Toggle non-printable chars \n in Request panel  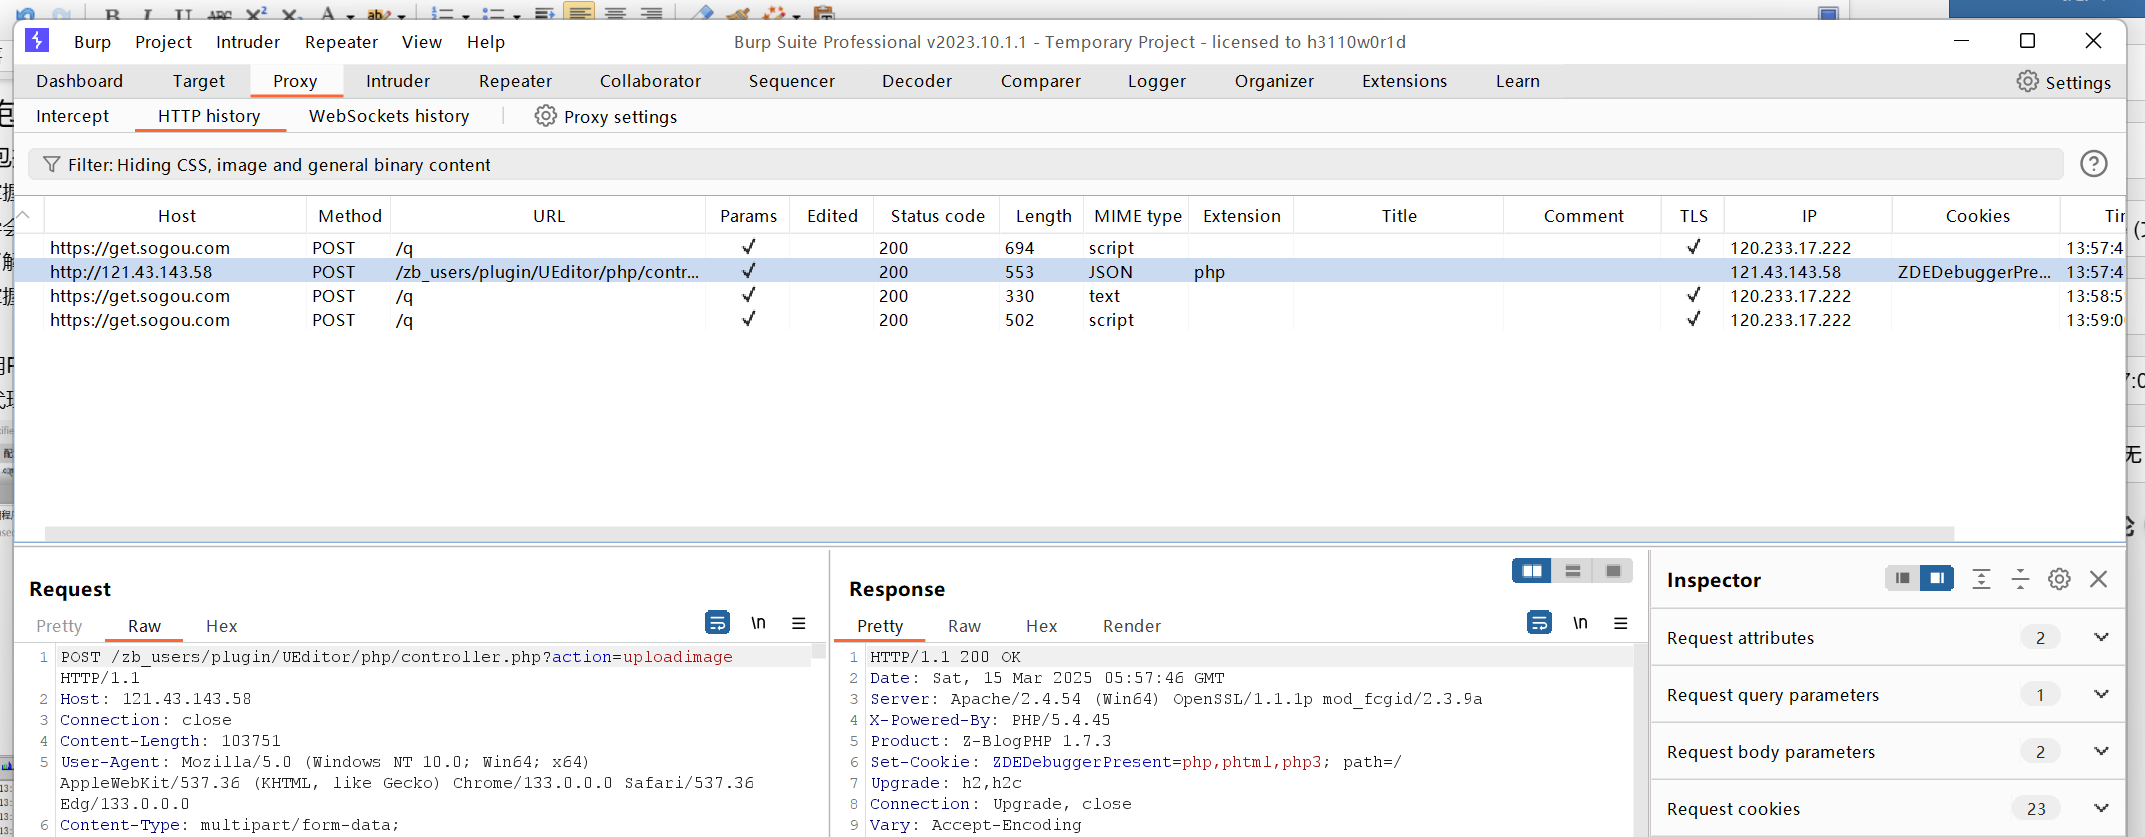[x=758, y=623]
